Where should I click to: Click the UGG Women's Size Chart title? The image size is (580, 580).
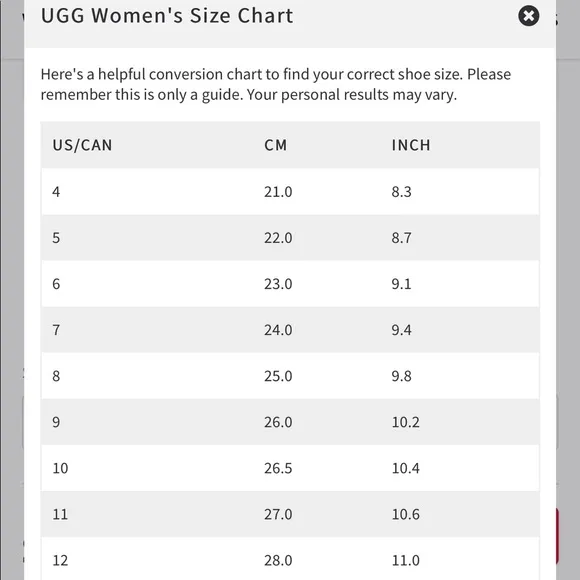point(167,16)
